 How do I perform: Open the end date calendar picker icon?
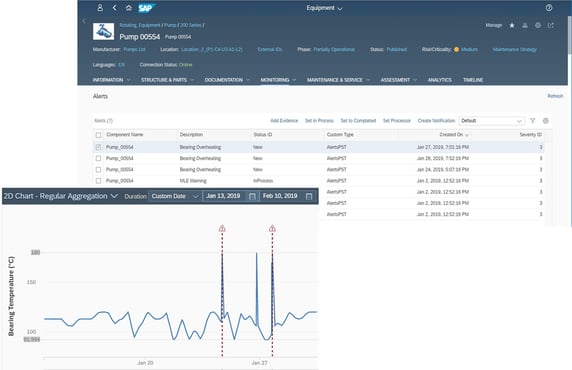309,196
